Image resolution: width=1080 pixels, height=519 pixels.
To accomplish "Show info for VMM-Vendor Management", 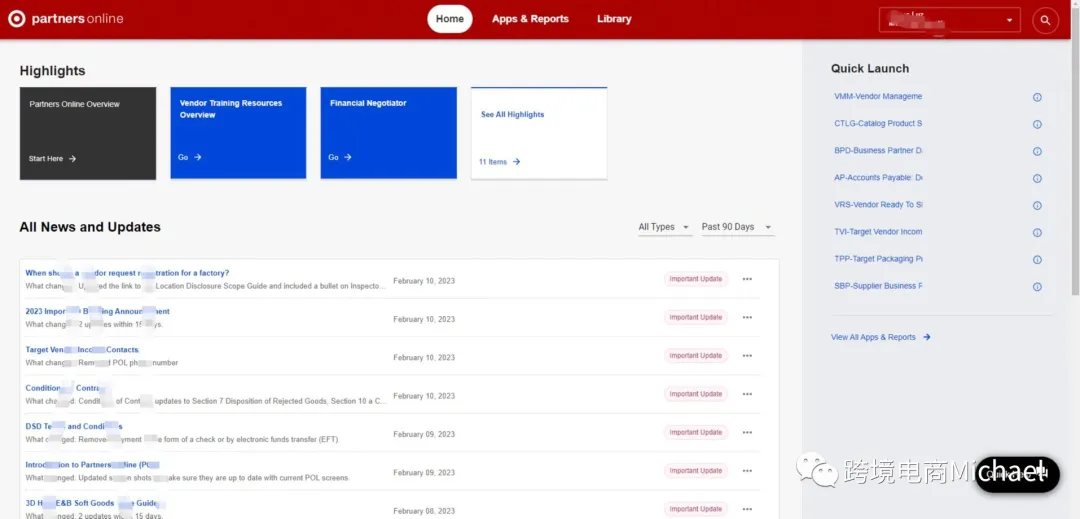I will (x=1037, y=97).
